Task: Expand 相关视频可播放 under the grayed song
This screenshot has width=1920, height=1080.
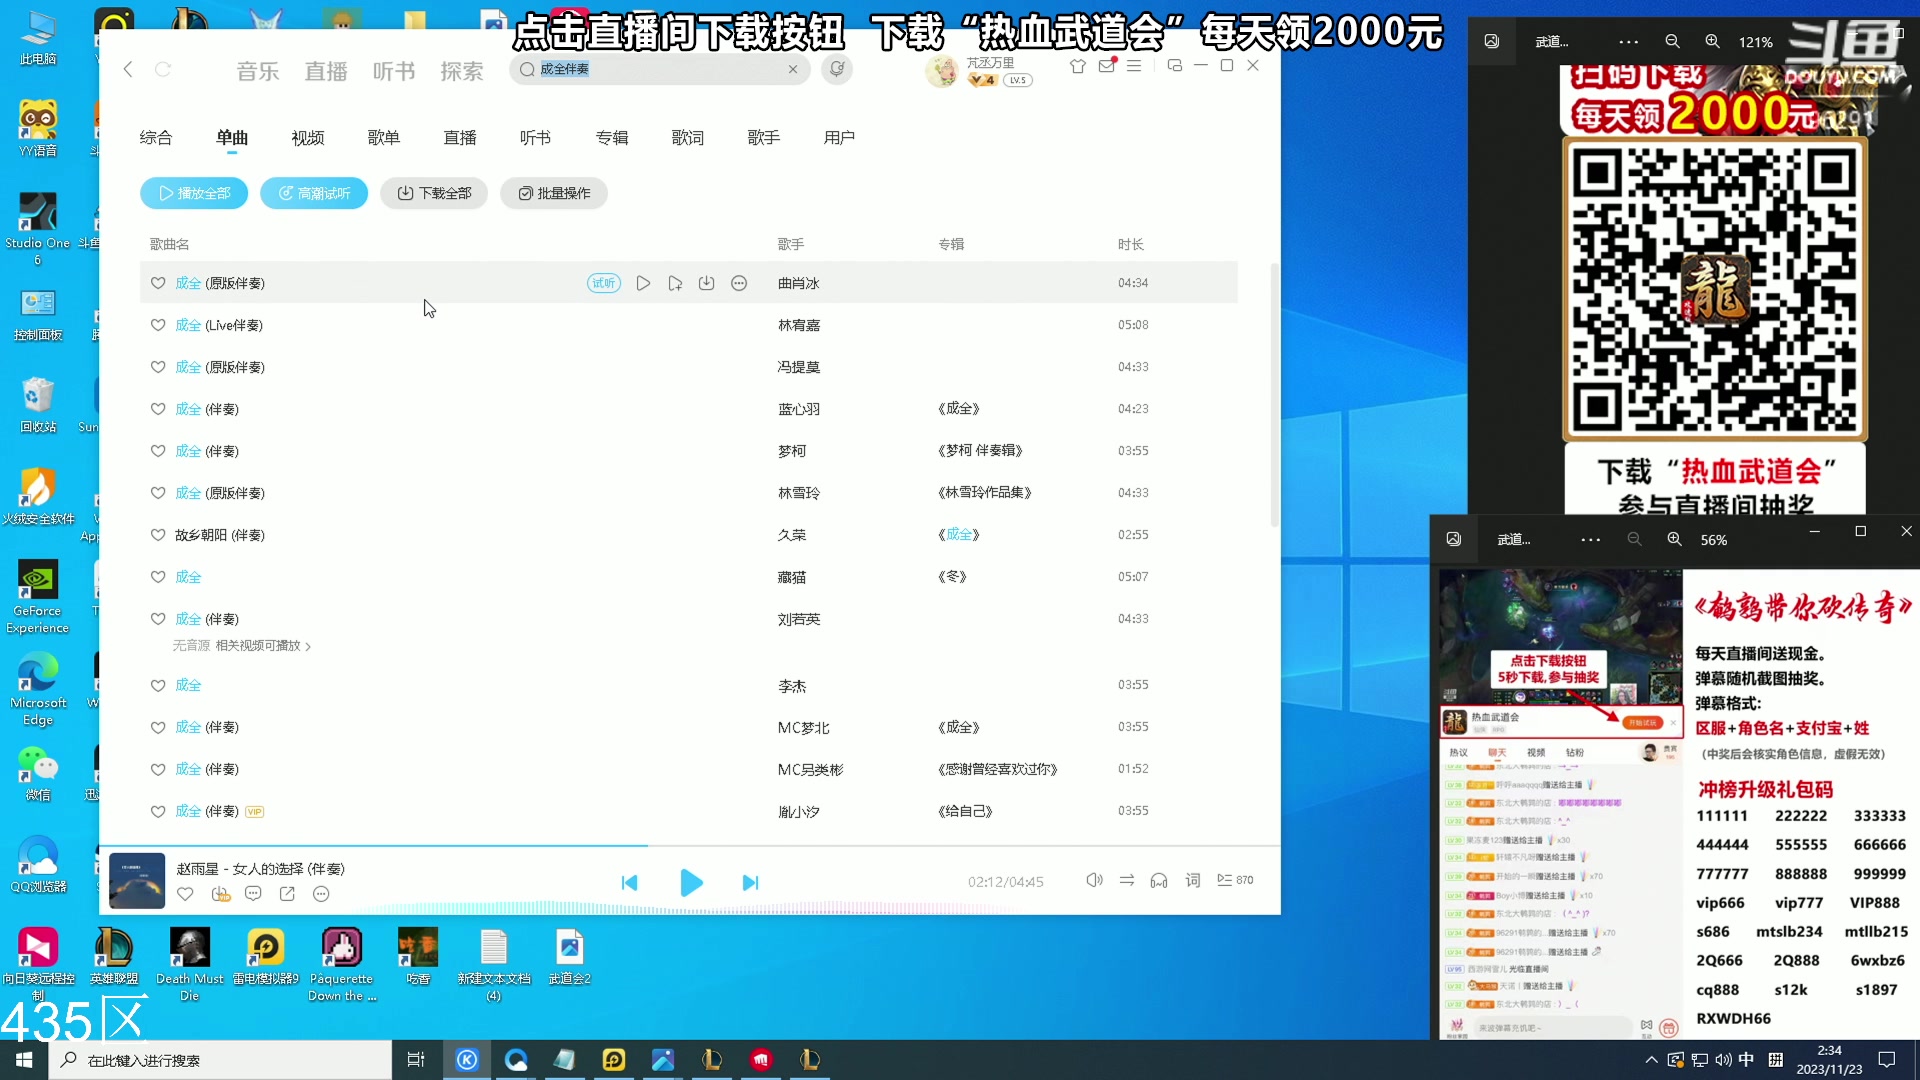Action: click(x=262, y=646)
